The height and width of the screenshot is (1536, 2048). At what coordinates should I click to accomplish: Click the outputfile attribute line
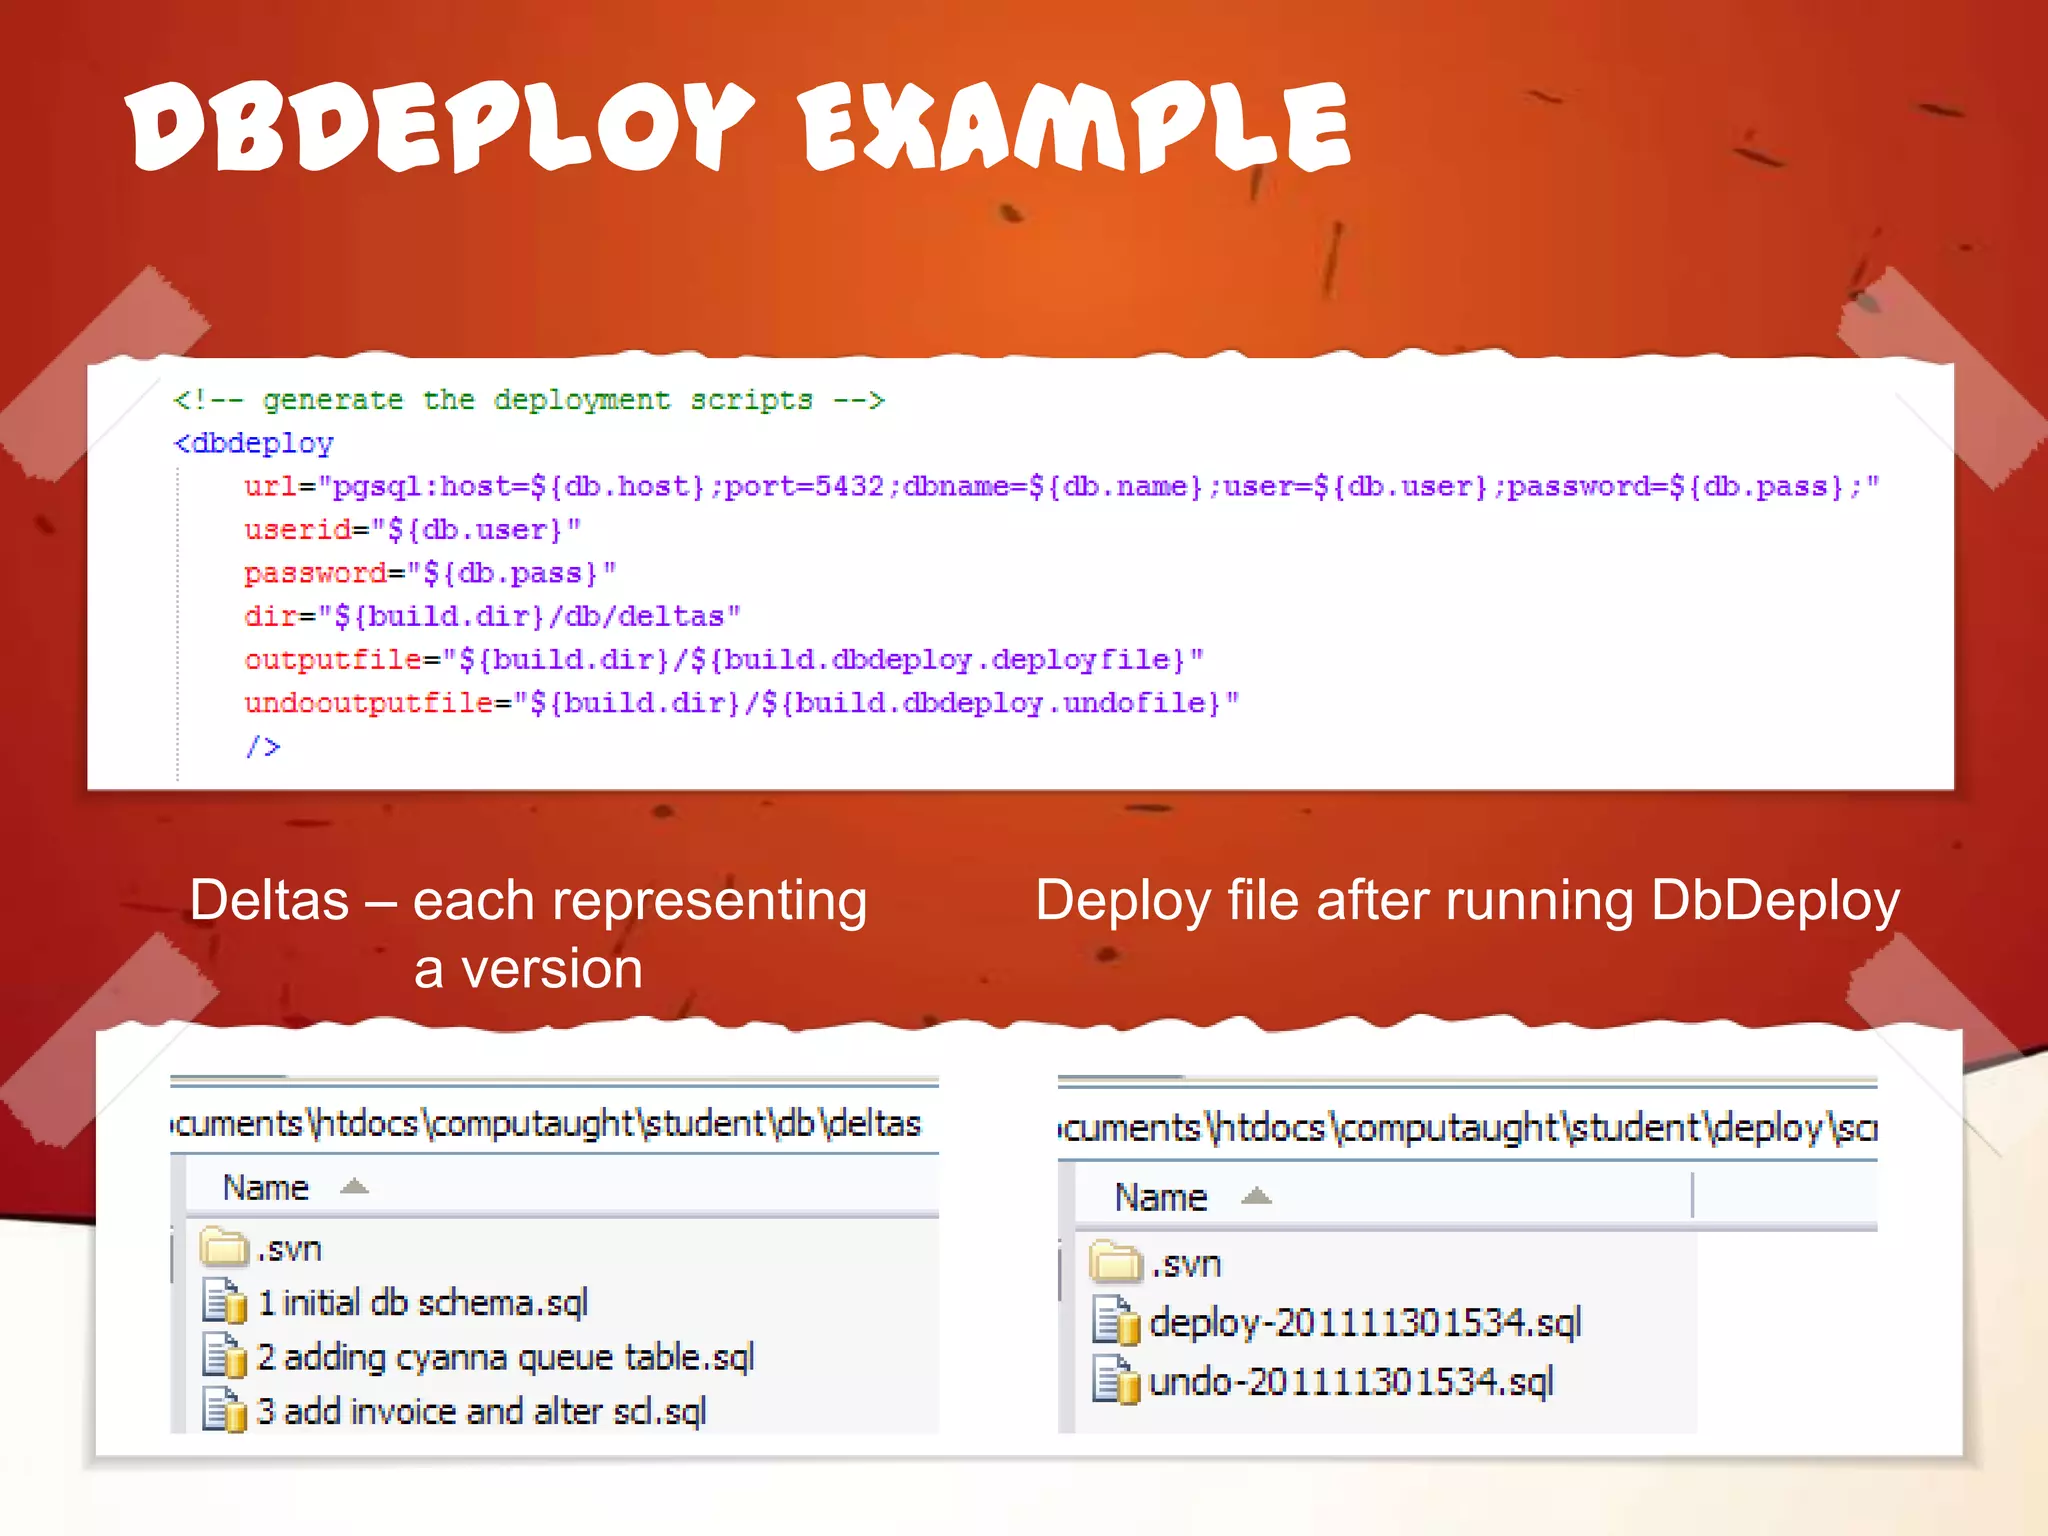pos(724,660)
